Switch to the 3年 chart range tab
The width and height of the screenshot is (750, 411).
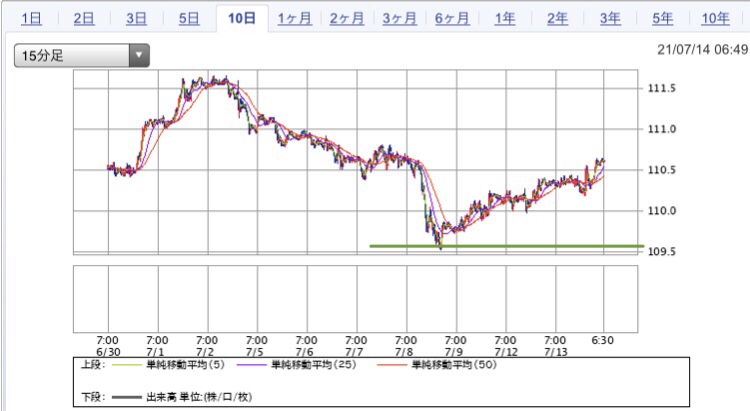610,19
